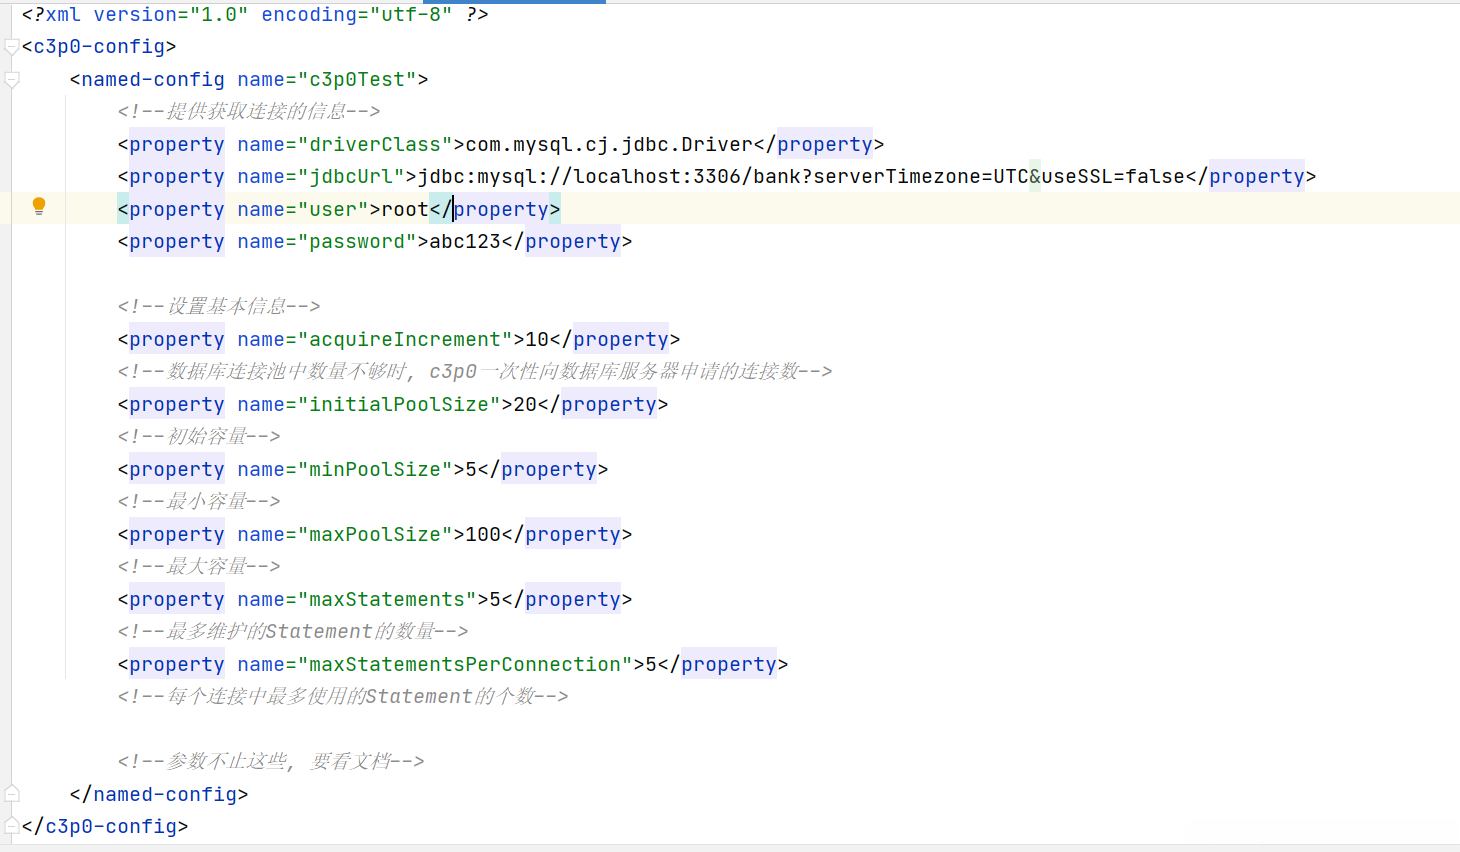Click the useSSL=false portion of the URL
The height and width of the screenshot is (852, 1460).
pyautogui.click(x=1113, y=177)
